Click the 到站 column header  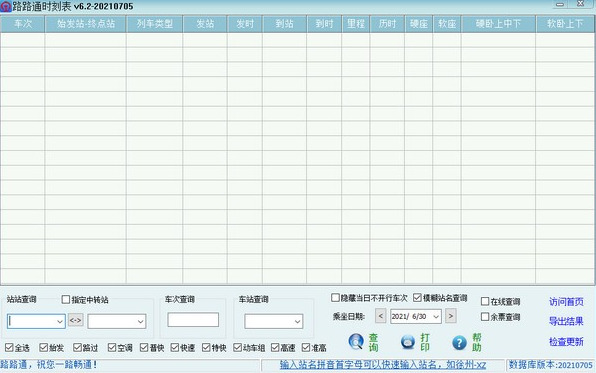click(285, 24)
